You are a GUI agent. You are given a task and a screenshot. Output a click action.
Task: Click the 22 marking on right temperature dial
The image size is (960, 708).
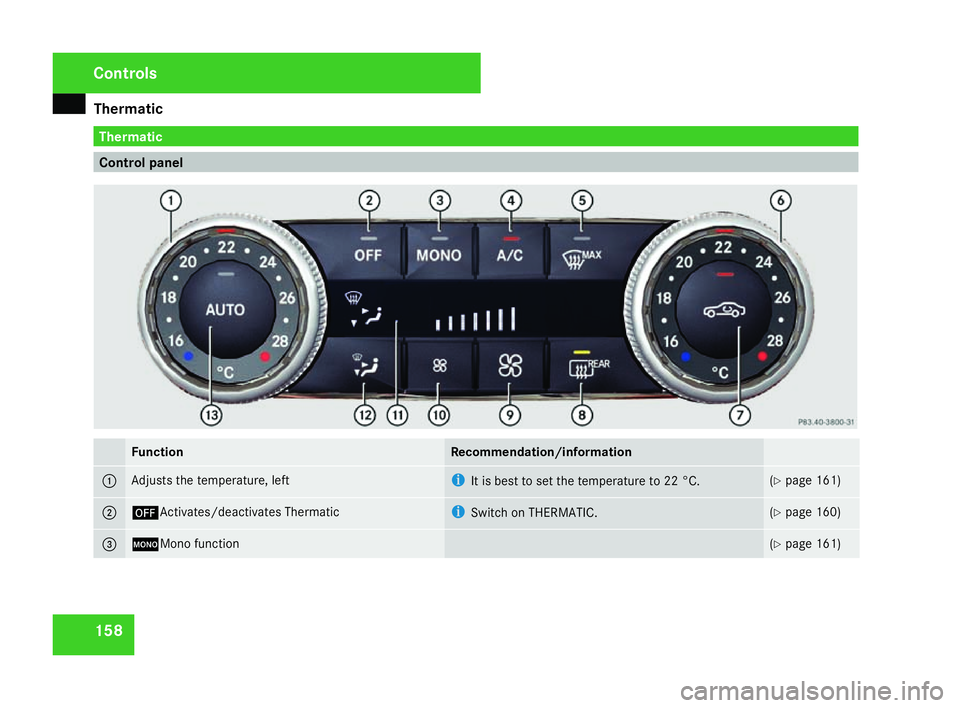pos(723,247)
